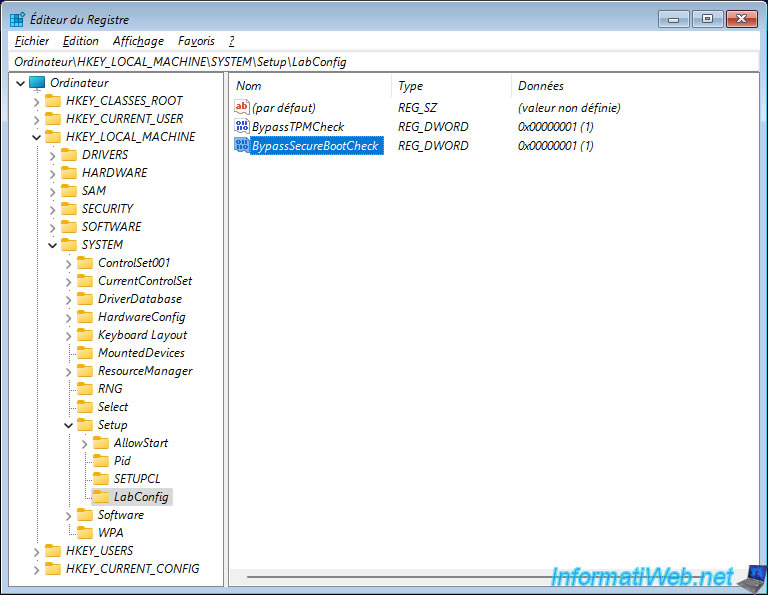
Task: Click the WPA folder icon
Action: click(85, 533)
